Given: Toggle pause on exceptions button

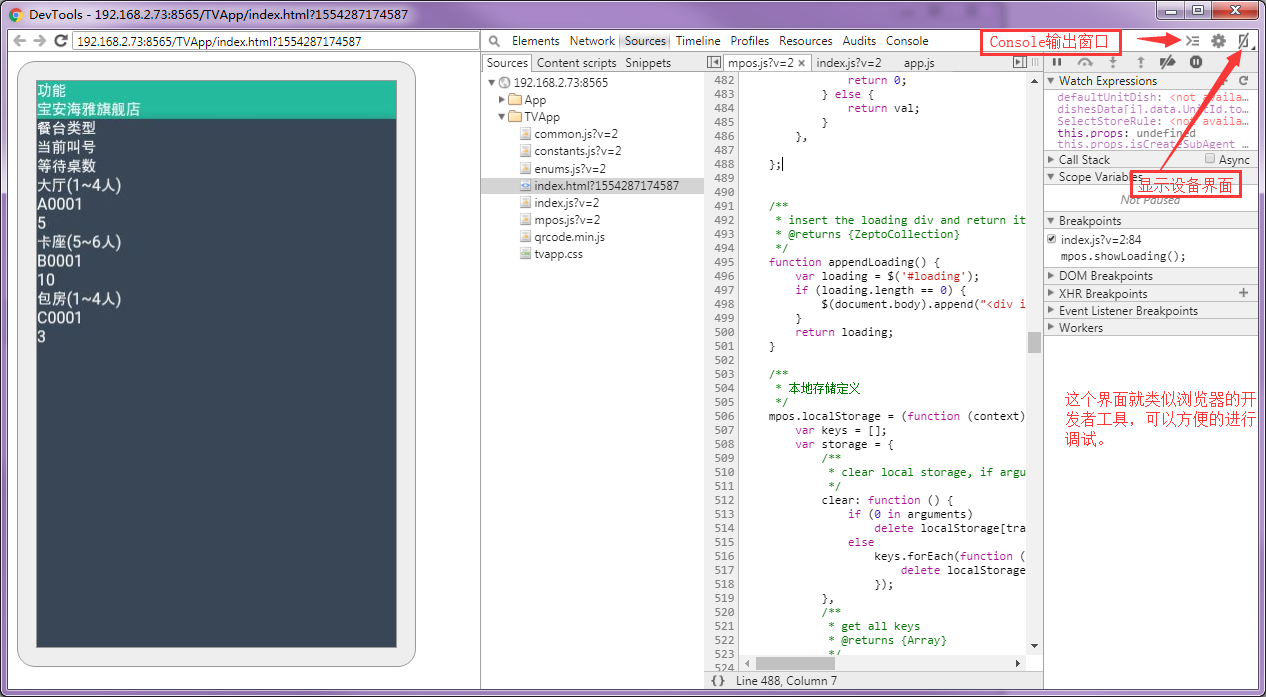Looking at the screenshot, I should pyautogui.click(x=1196, y=62).
